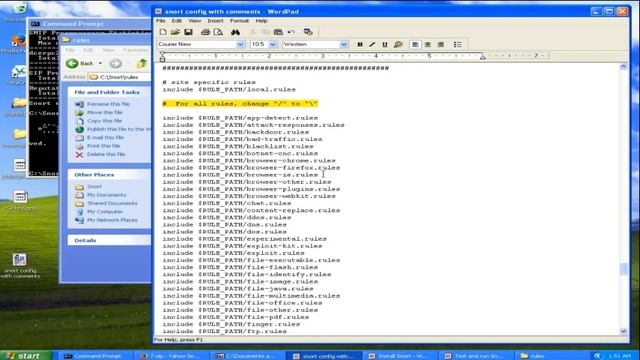Click the left indent marker on ruler

(162, 57)
